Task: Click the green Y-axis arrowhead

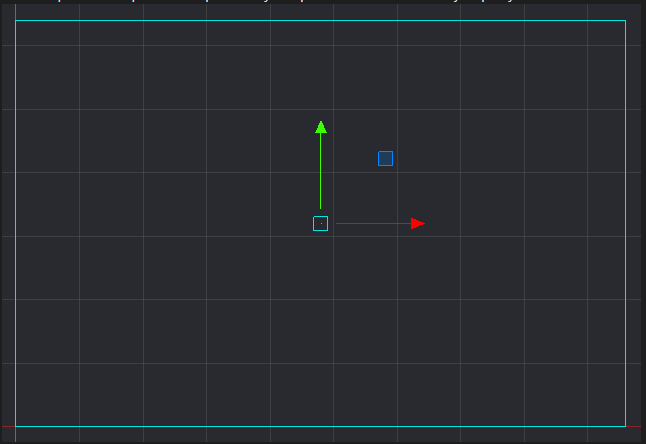Action: tap(321, 127)
